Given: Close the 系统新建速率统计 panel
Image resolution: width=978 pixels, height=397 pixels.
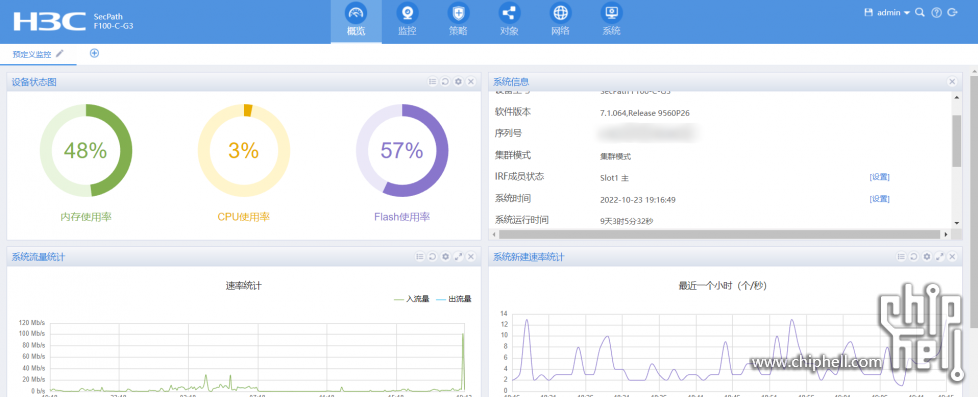Looking at the screenshot, I should (952, 257).
